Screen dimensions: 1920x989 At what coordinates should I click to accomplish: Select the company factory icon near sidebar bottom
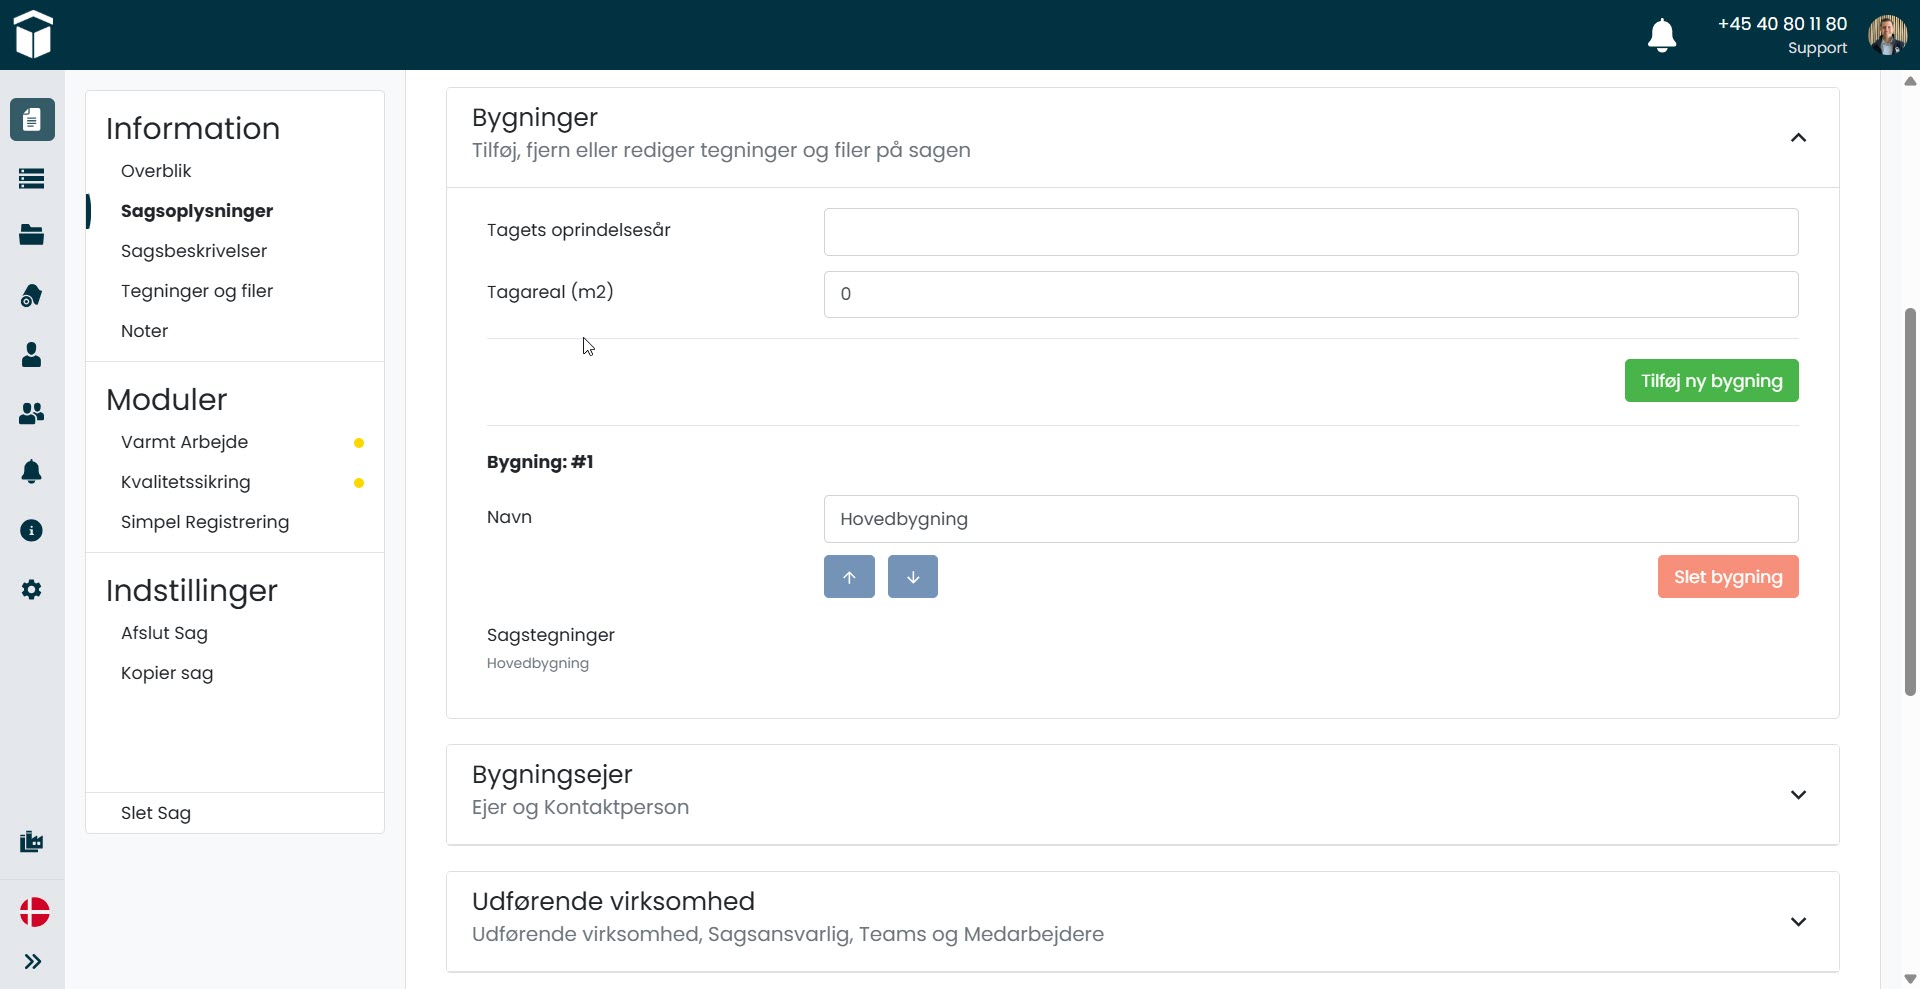pos(31,841)
